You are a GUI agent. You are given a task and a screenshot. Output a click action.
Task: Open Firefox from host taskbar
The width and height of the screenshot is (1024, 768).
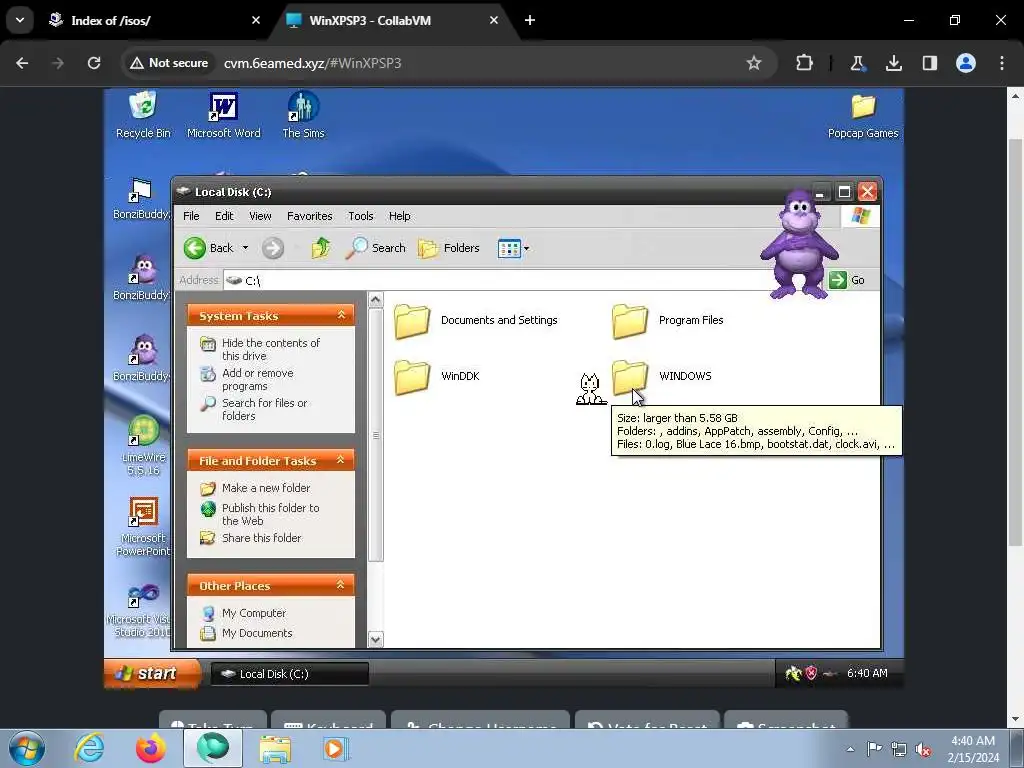tap(151, 748)
